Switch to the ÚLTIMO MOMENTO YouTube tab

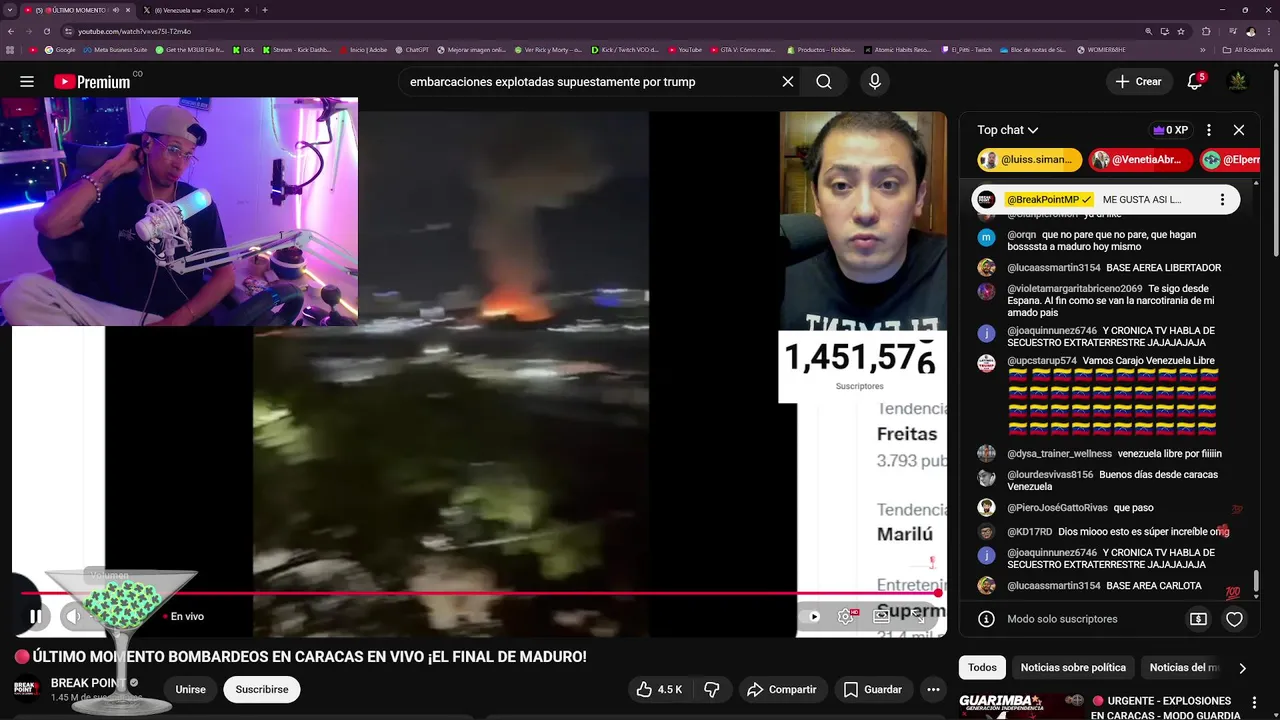78,10
